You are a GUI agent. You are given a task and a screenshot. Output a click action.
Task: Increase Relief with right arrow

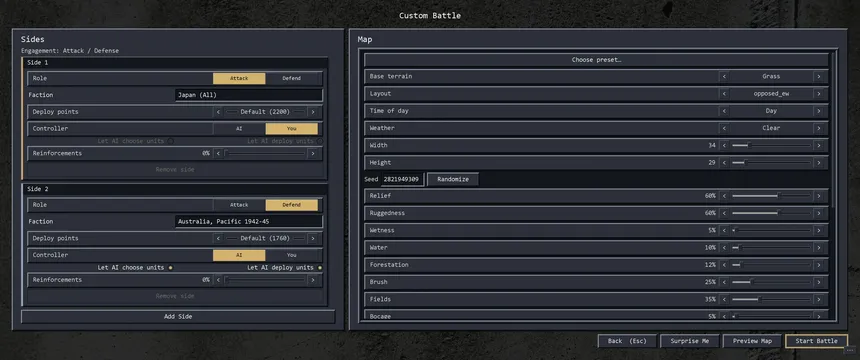(x=819, y=196)
